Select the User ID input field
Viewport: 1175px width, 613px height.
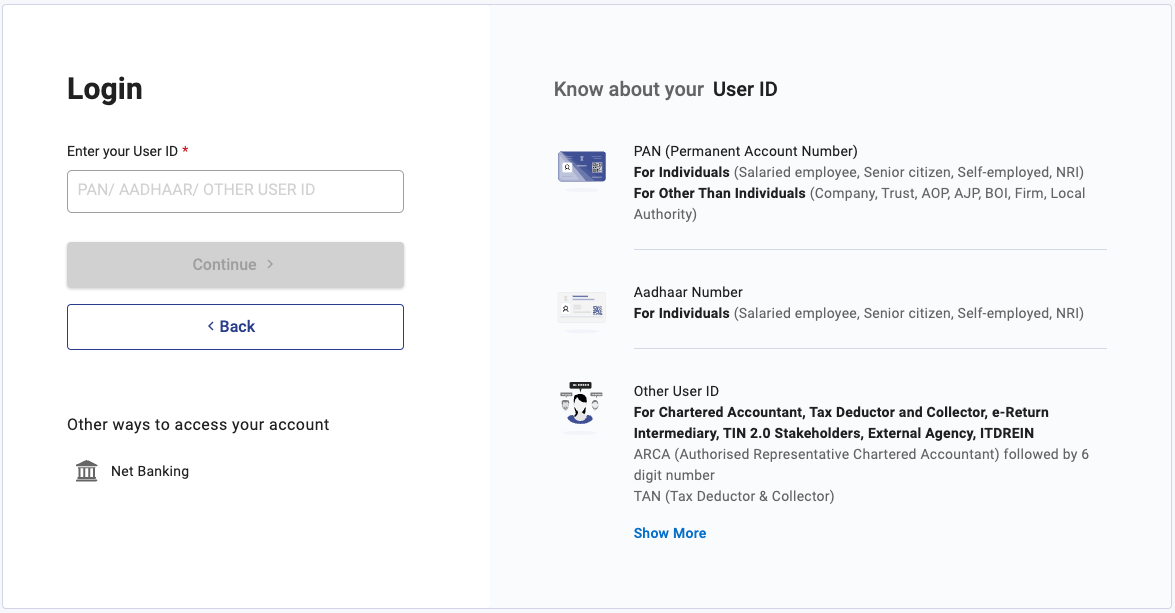235,191
